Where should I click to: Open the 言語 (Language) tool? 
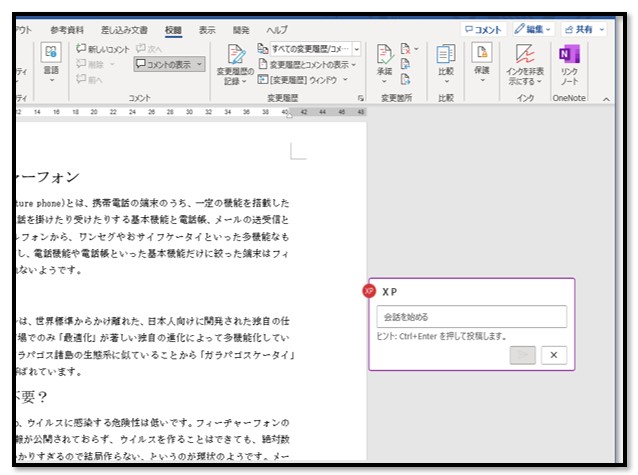(x=51, y=62)
